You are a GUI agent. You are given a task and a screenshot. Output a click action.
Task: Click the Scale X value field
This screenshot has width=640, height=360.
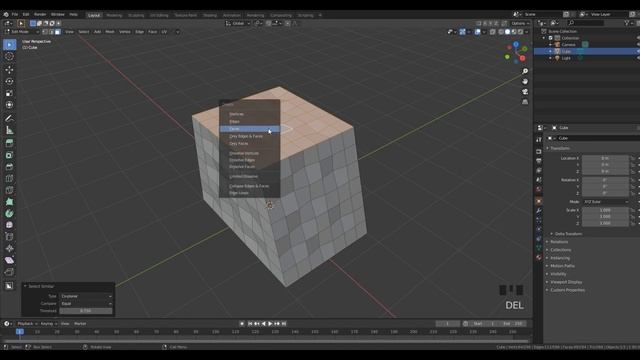coord(605,210)
